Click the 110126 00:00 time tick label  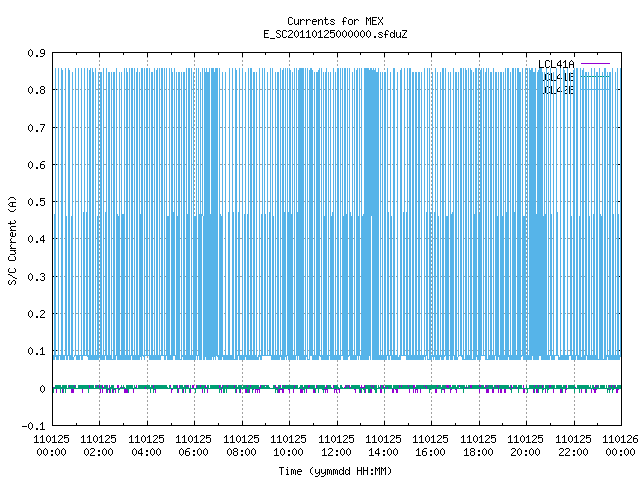pyautogui.click(x=620, y=446)
